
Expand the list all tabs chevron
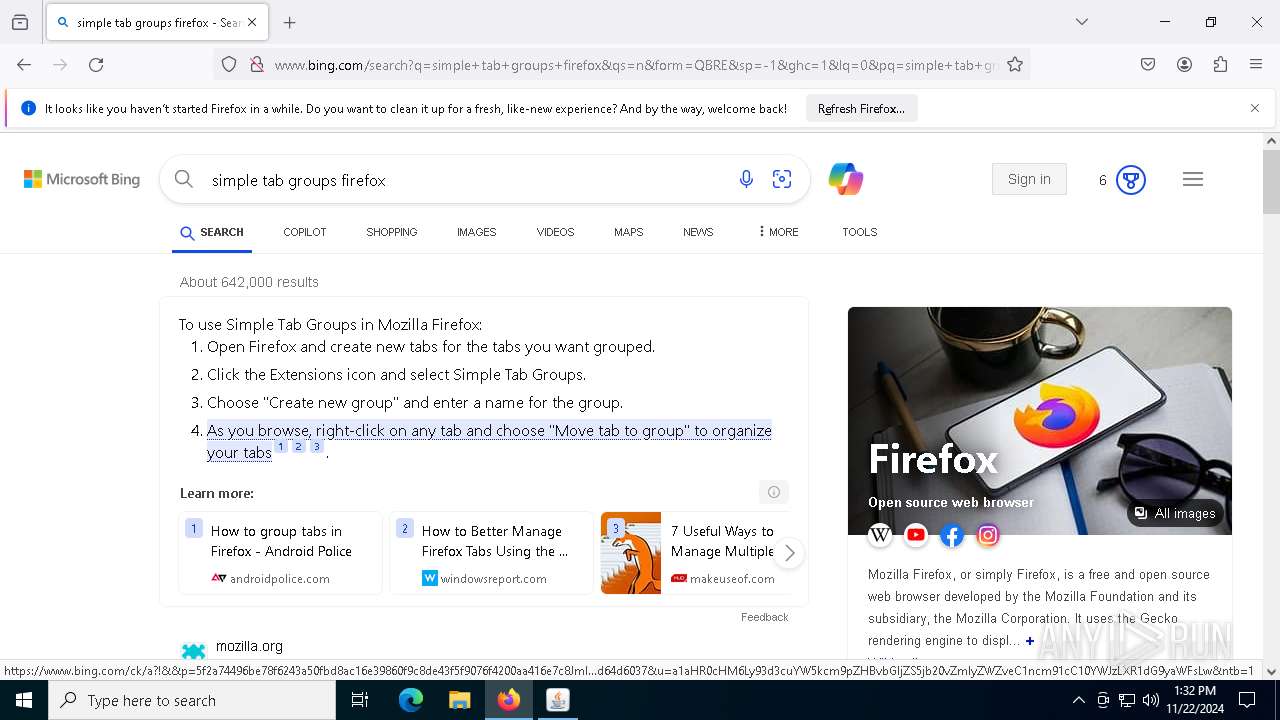1082,22
